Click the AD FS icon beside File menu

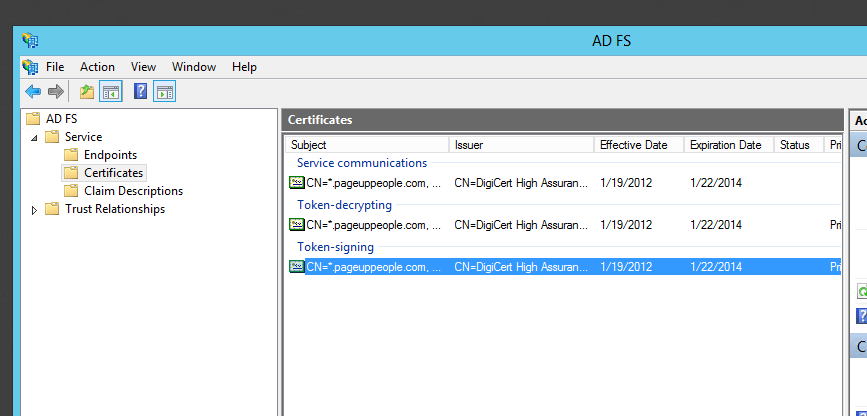click(30, 67)
